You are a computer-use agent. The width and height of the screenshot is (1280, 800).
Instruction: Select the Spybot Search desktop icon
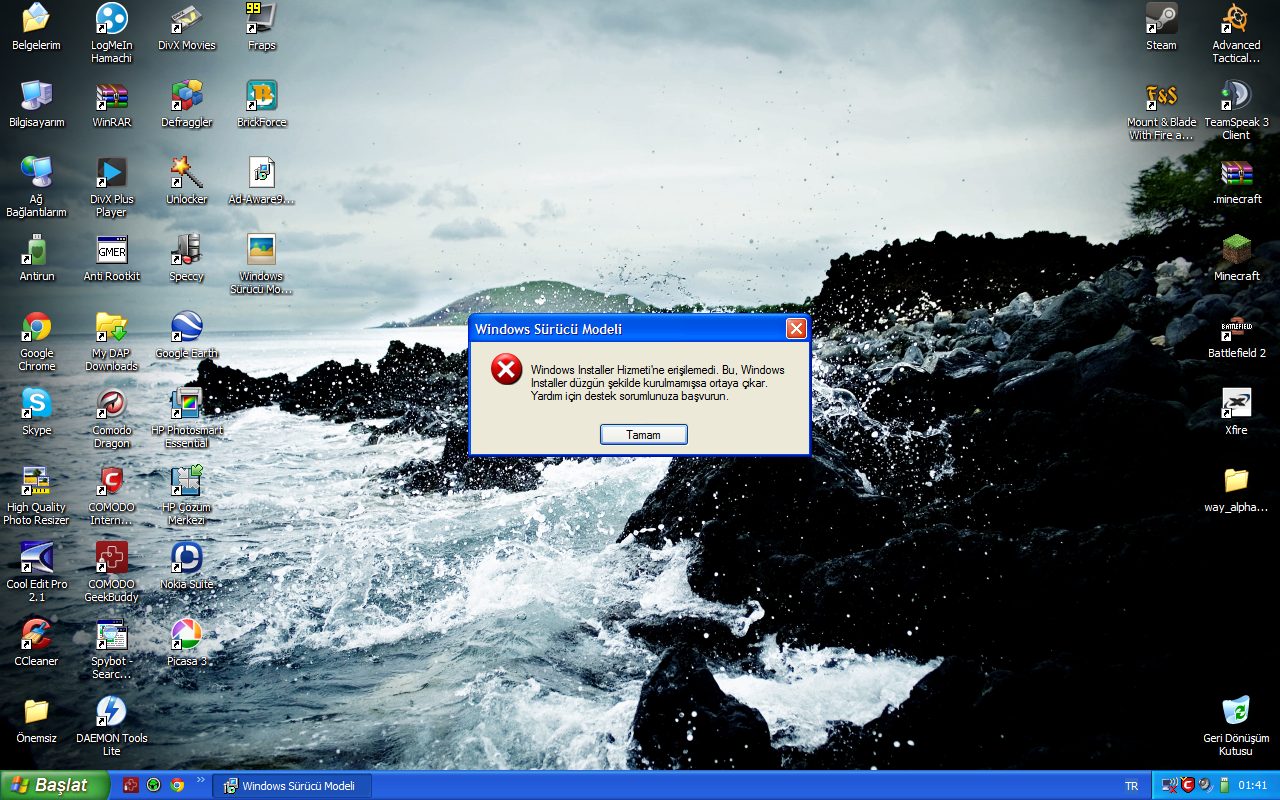pos(111,649)
